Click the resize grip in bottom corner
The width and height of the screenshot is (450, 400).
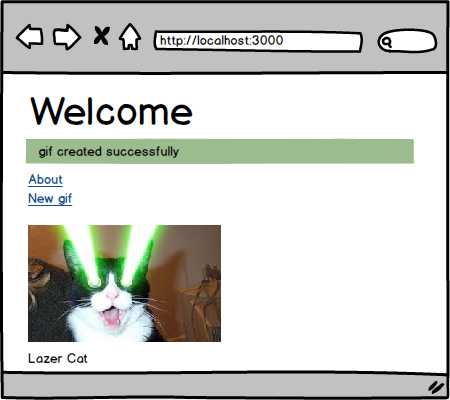(x=436, y=387)
